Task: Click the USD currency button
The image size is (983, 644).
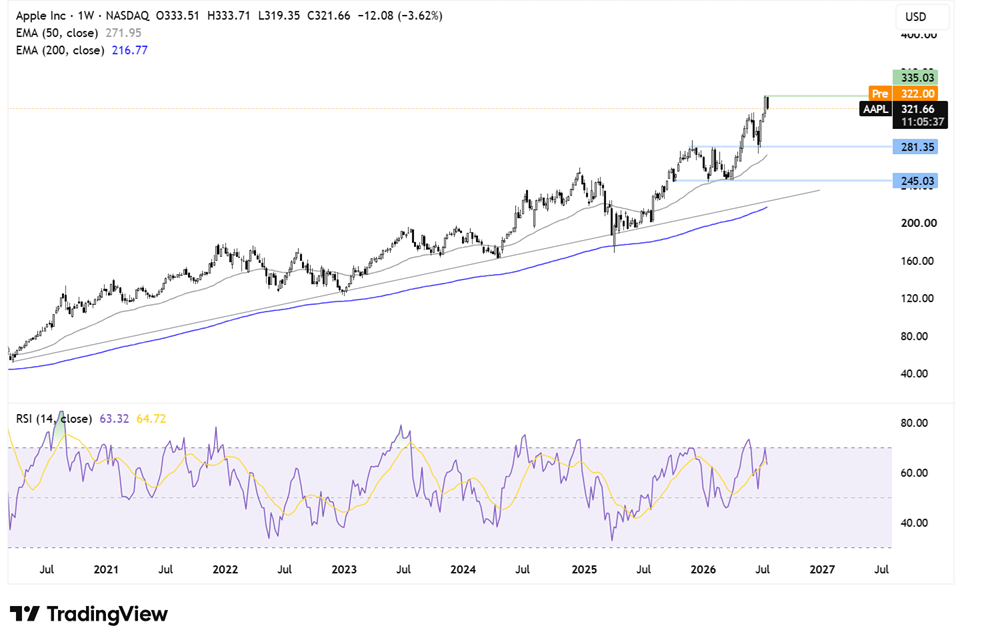Action: pyautogui.click(x=922, y=17)
